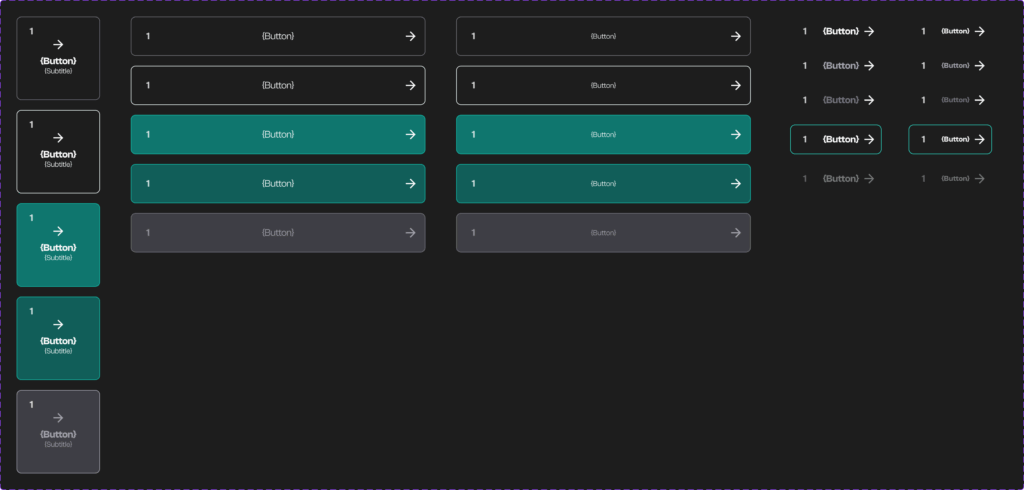Viewport: 1024px width, 490px height.
Task: Click {Button} label on bright teal small-label wide button
Action: [x=603, y=134]
